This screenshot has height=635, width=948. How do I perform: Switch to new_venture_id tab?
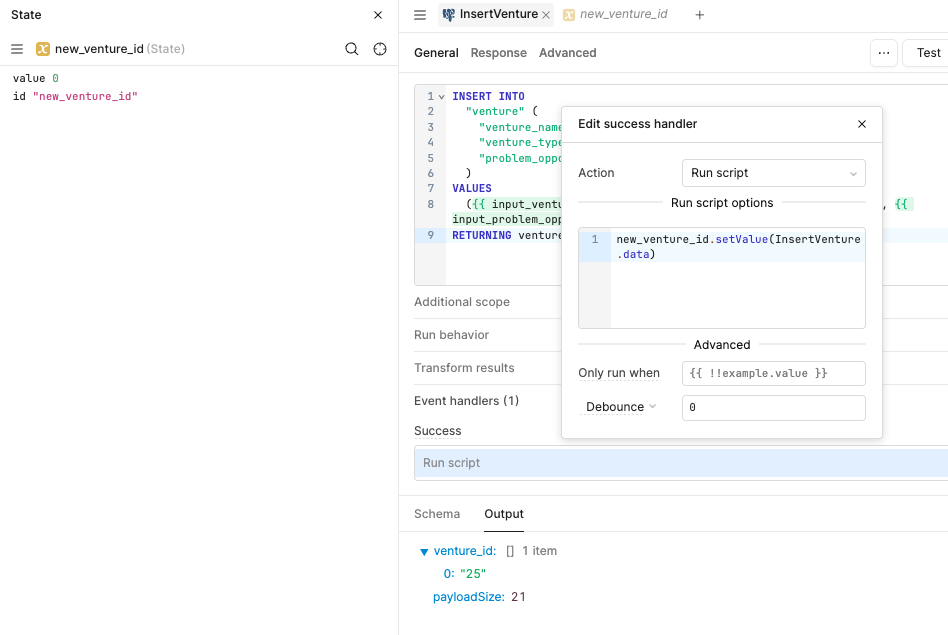(x=623, y=15)
